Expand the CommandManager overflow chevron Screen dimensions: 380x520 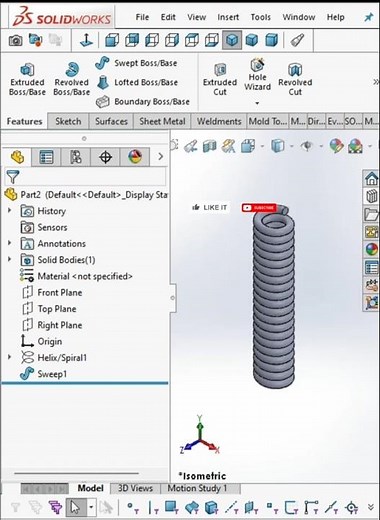(x=376, y=82)
